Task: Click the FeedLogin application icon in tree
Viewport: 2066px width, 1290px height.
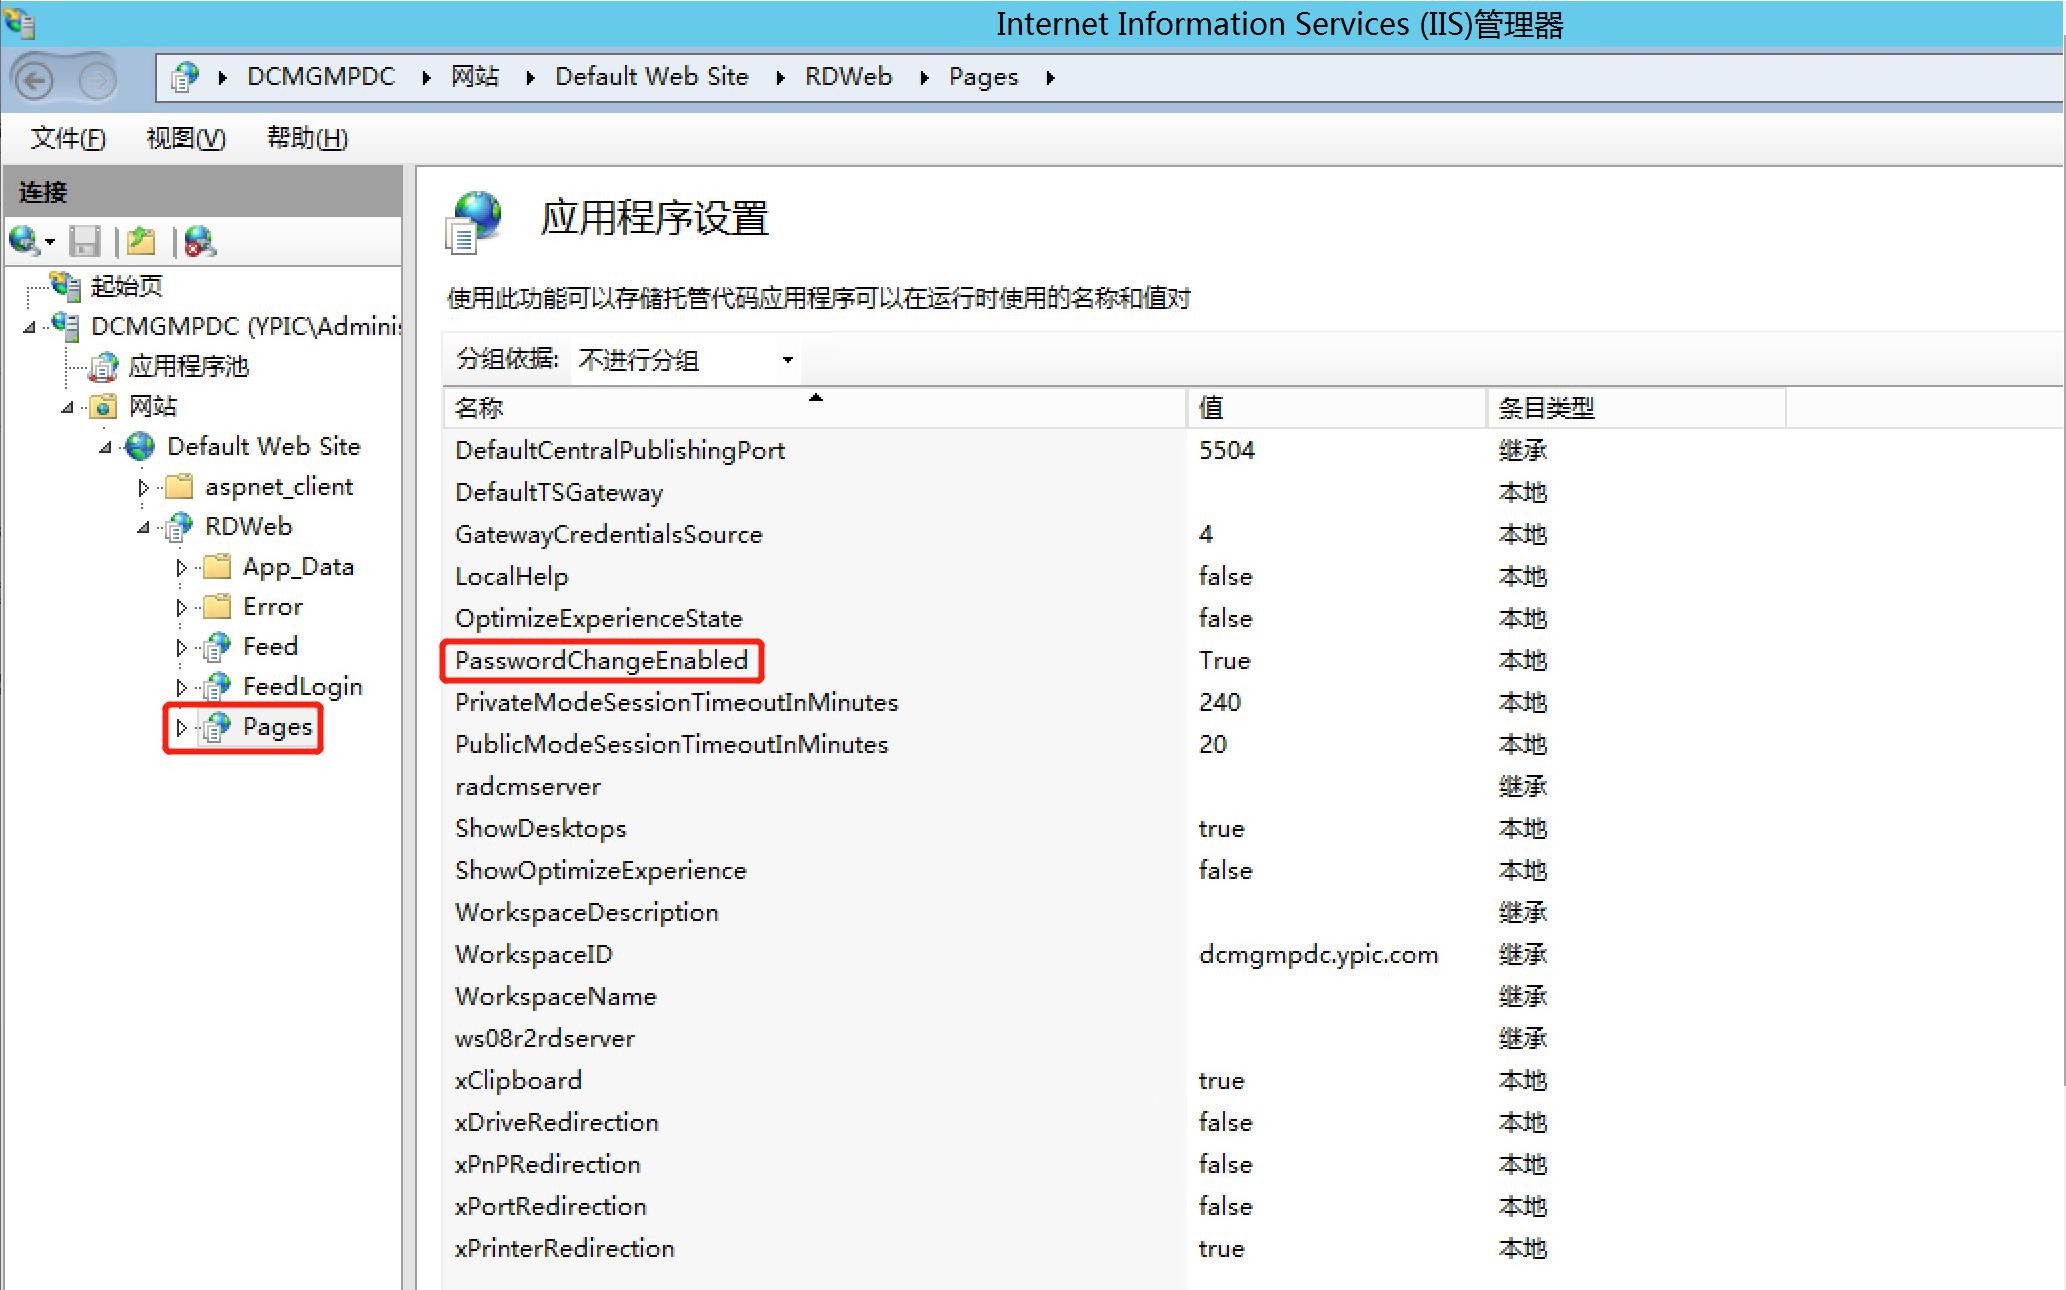Action: pos(216,688)
